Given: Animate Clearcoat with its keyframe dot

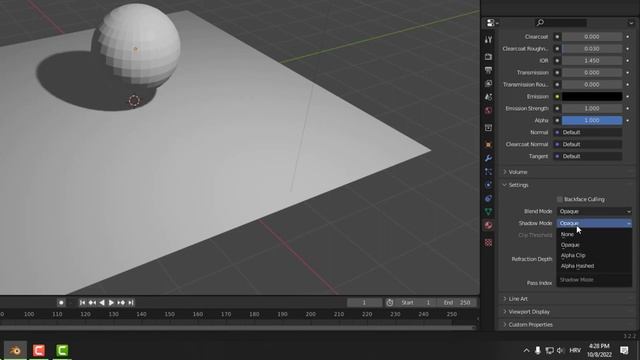Looking at the screenshot, I should click(628, 37).
